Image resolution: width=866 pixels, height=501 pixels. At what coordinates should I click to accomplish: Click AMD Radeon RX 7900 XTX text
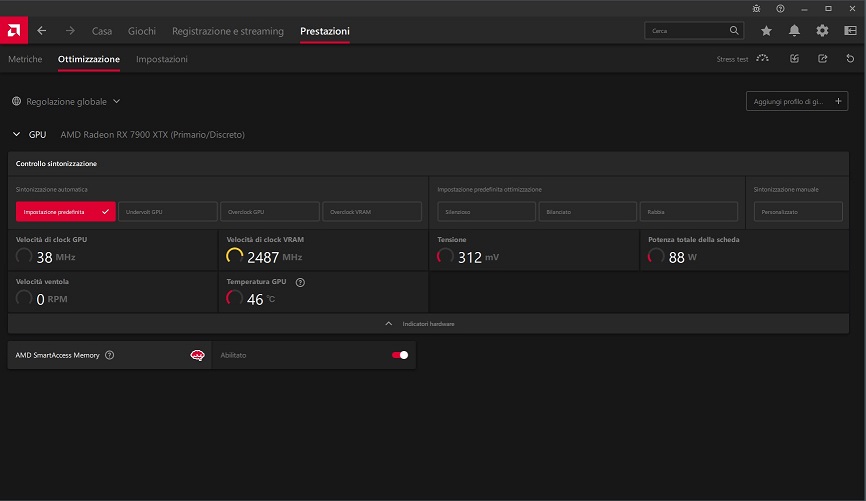[152, 135]
